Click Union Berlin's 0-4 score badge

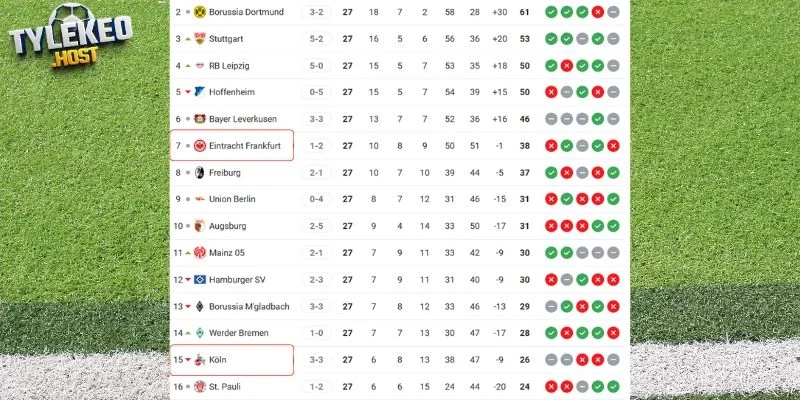click(317, 199)
